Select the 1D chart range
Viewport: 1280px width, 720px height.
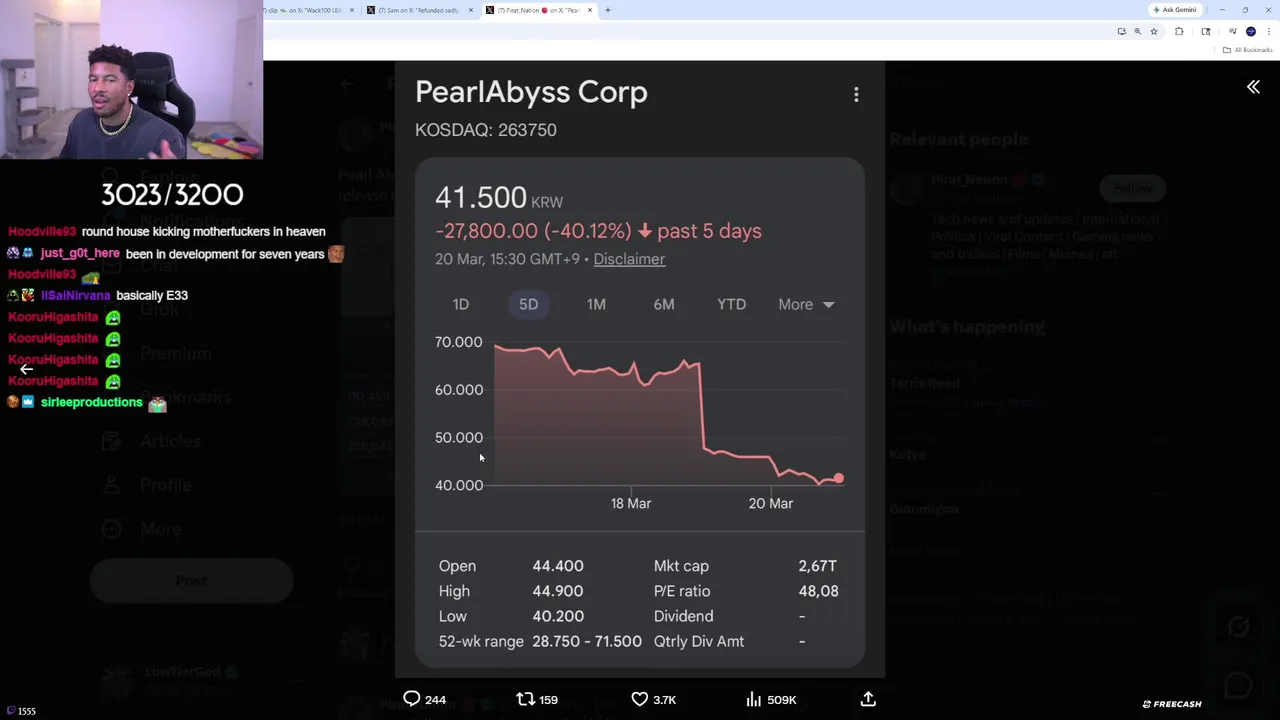[x=461, y=304]
